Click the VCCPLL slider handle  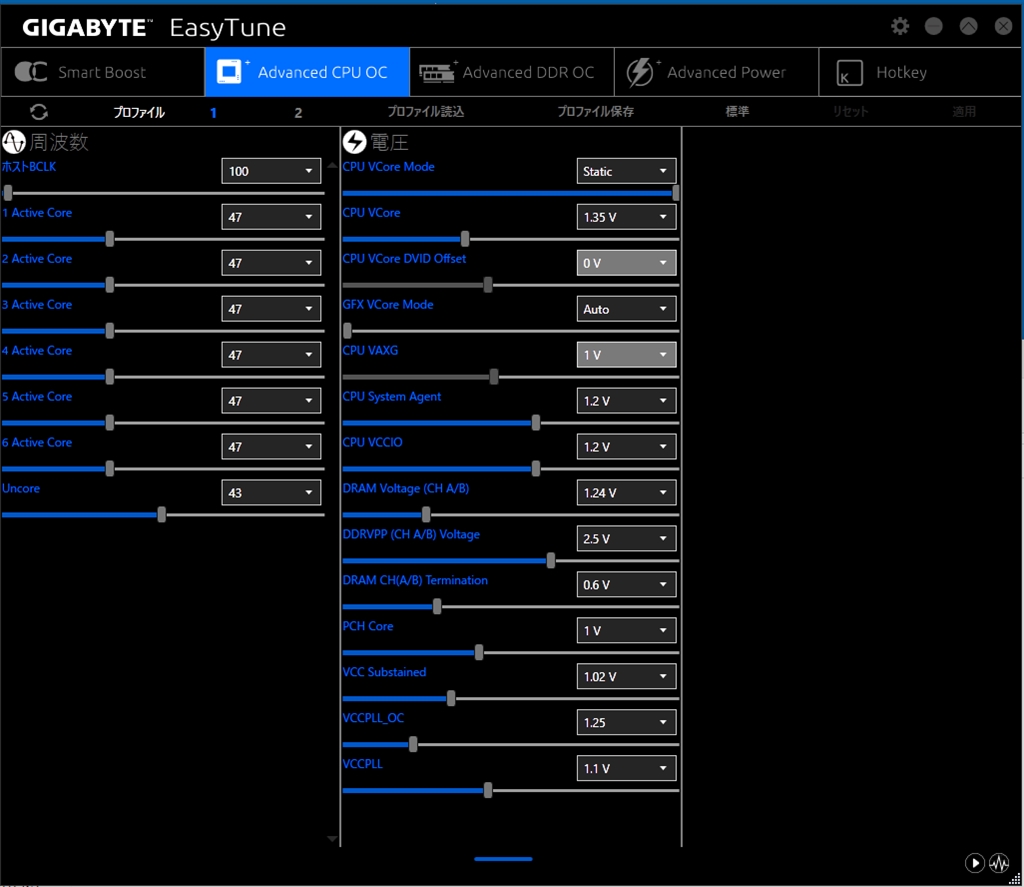[x=488, y=790]
